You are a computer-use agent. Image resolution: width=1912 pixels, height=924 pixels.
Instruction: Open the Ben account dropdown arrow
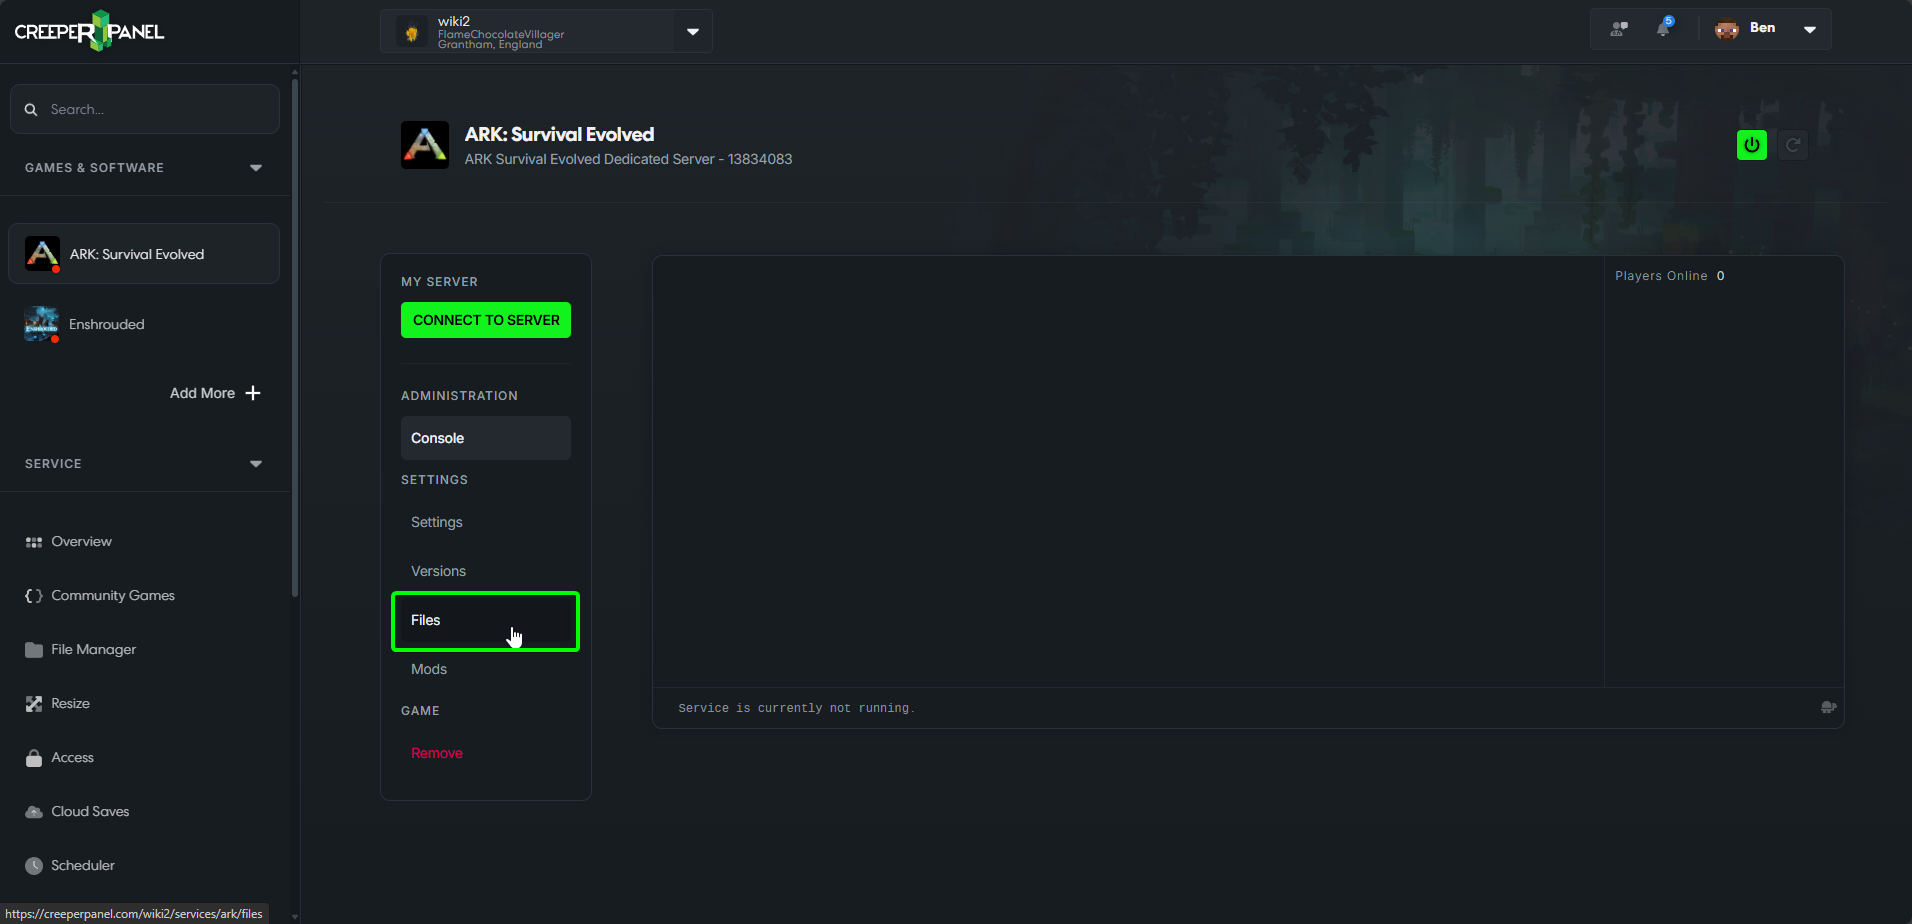1810,29
